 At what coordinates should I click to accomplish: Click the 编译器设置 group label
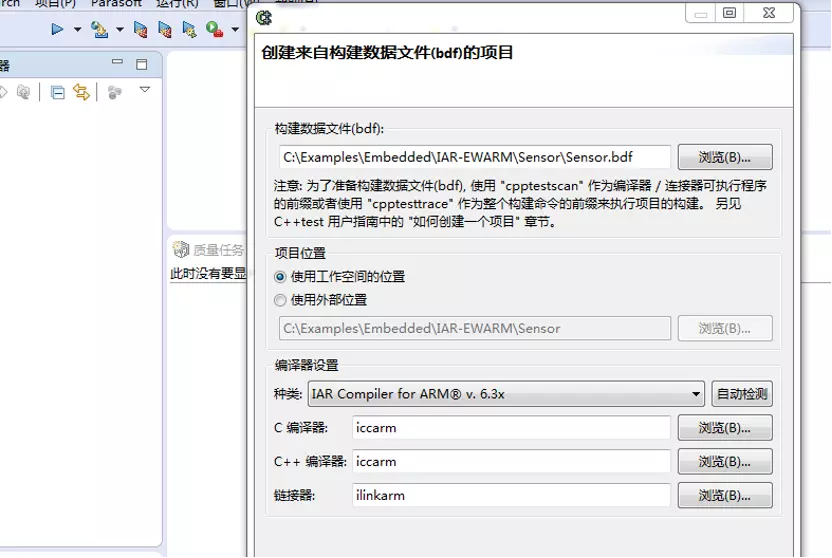[x=306, y=365]
